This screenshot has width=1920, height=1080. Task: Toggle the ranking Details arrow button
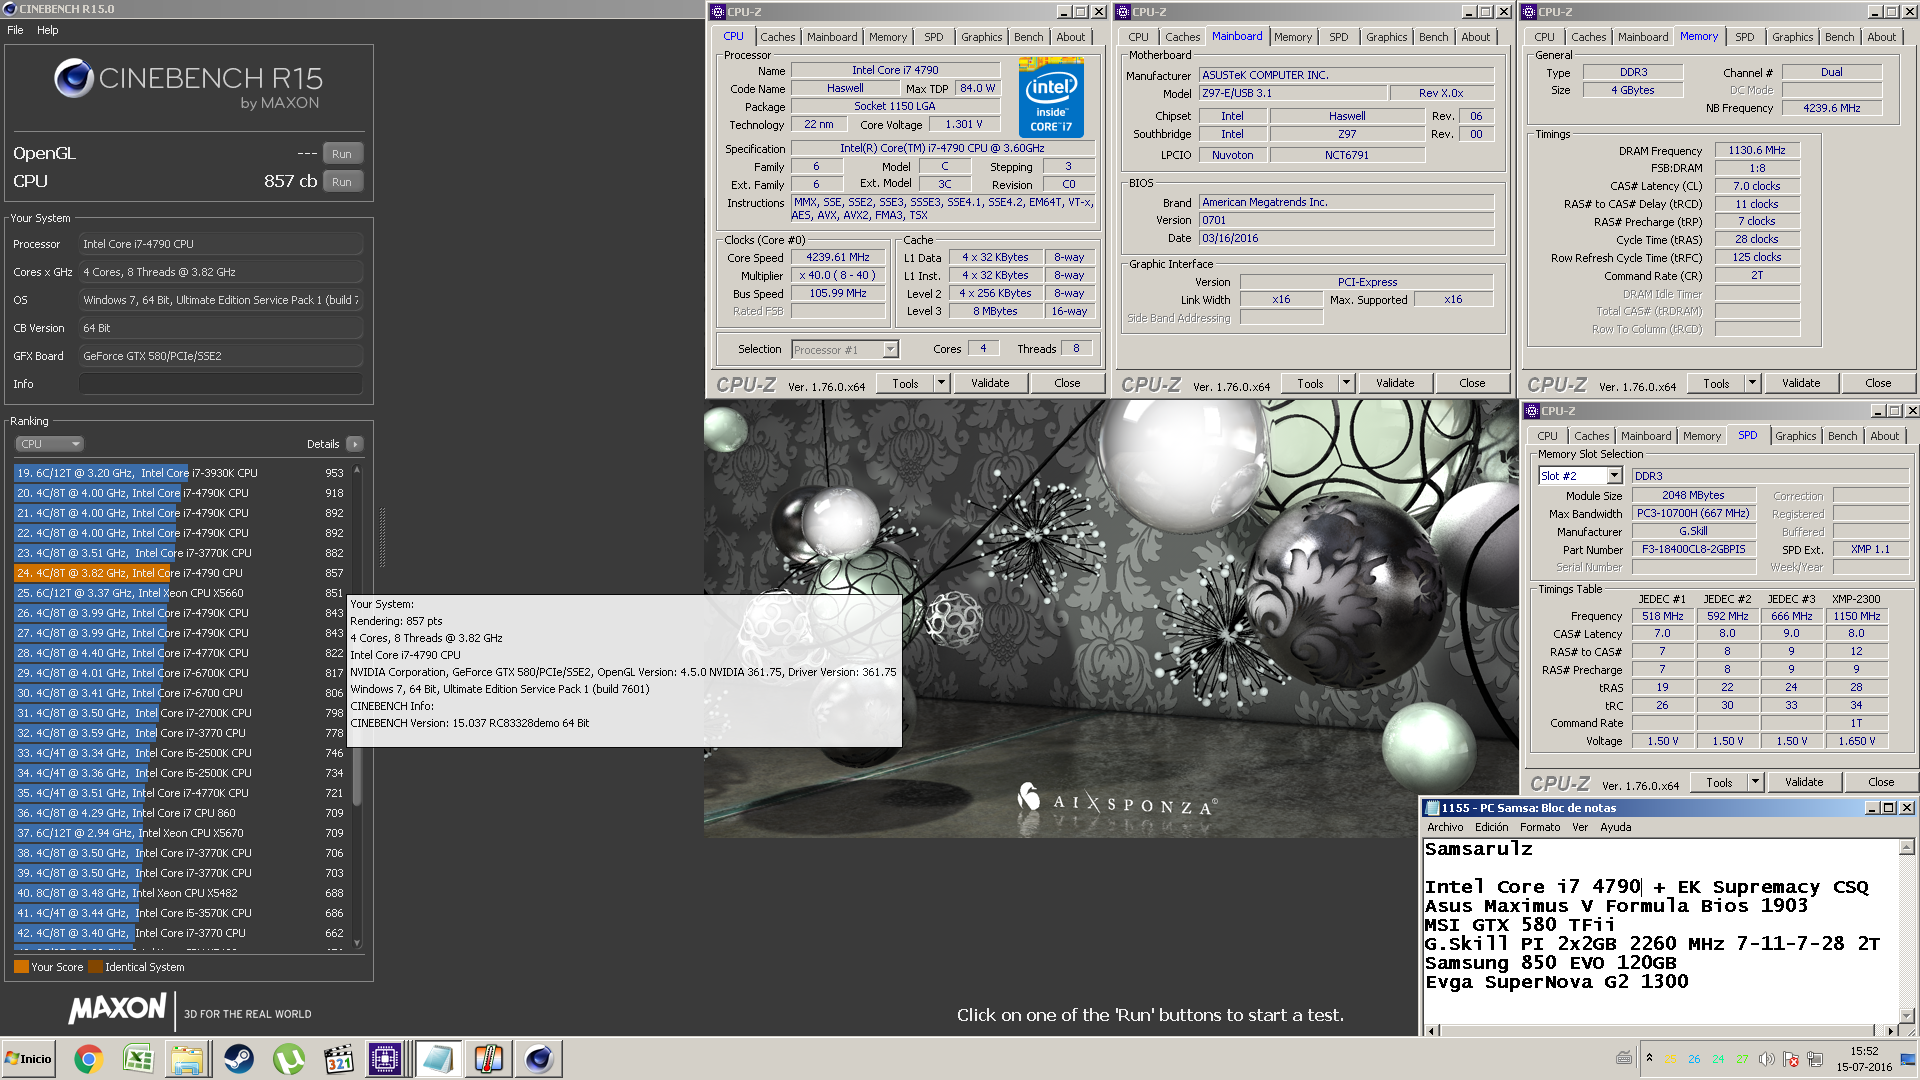(x=355, y=444)
